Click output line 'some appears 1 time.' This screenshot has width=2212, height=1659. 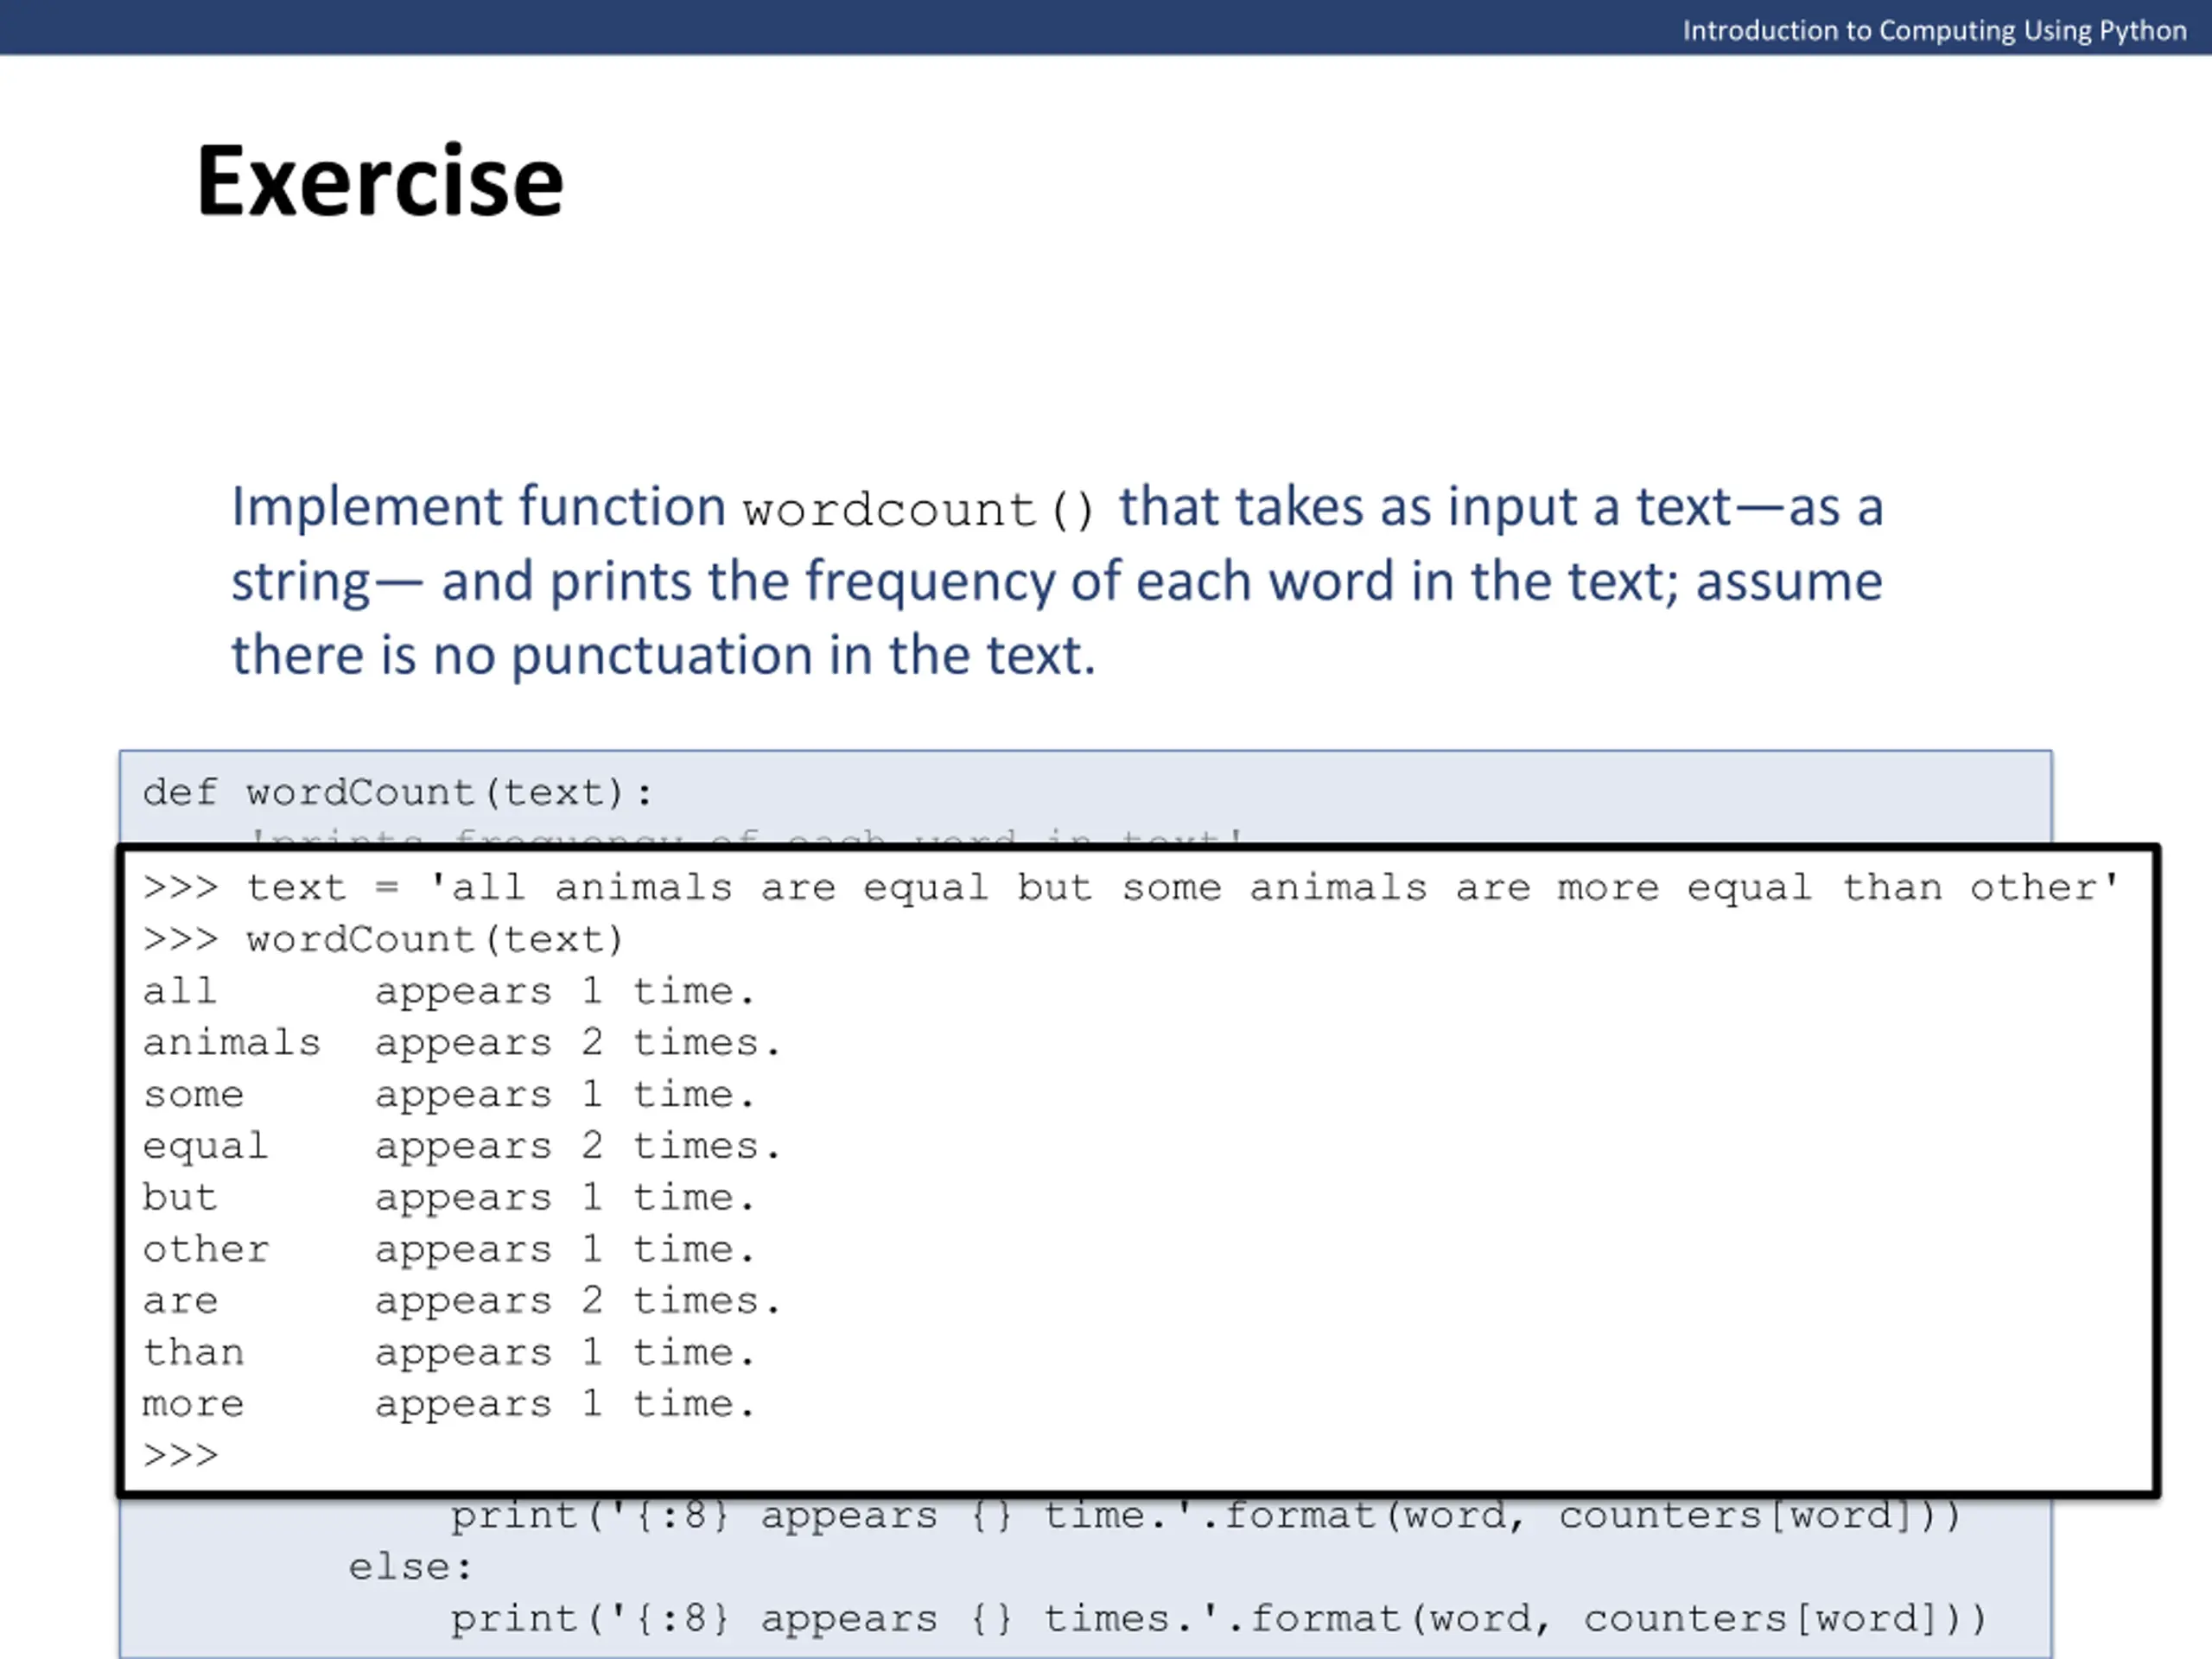pyautogui.click(x=448, y=1094)
